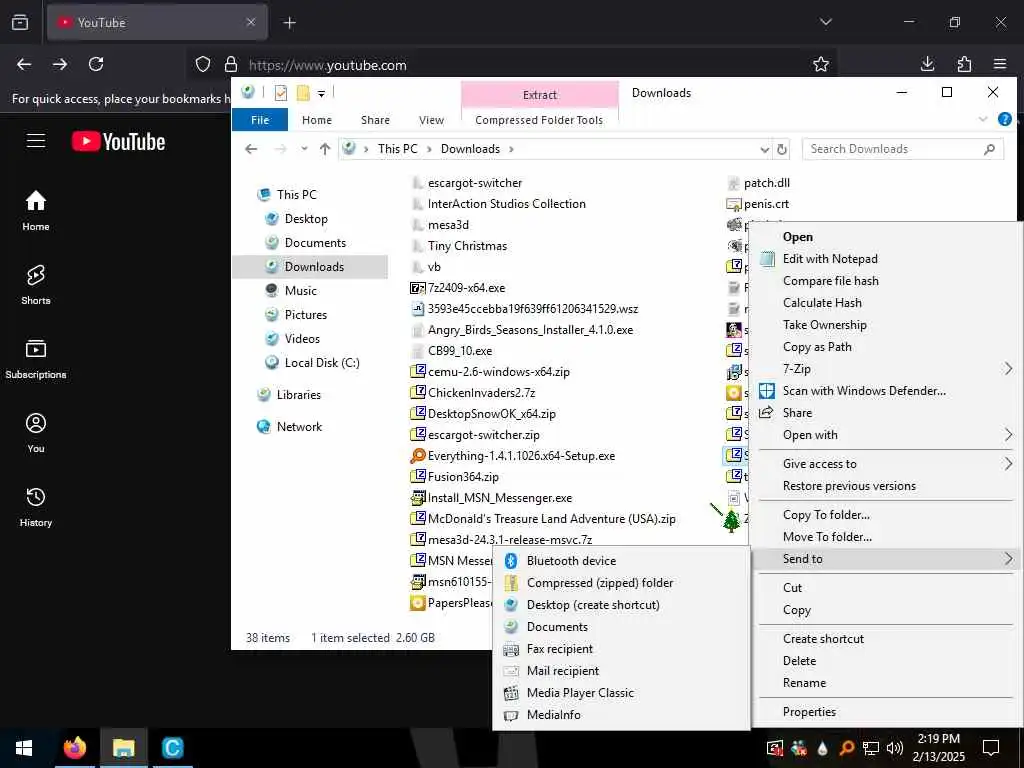
Task: Click New folder quick access icon
Action: tap(303, 93)
